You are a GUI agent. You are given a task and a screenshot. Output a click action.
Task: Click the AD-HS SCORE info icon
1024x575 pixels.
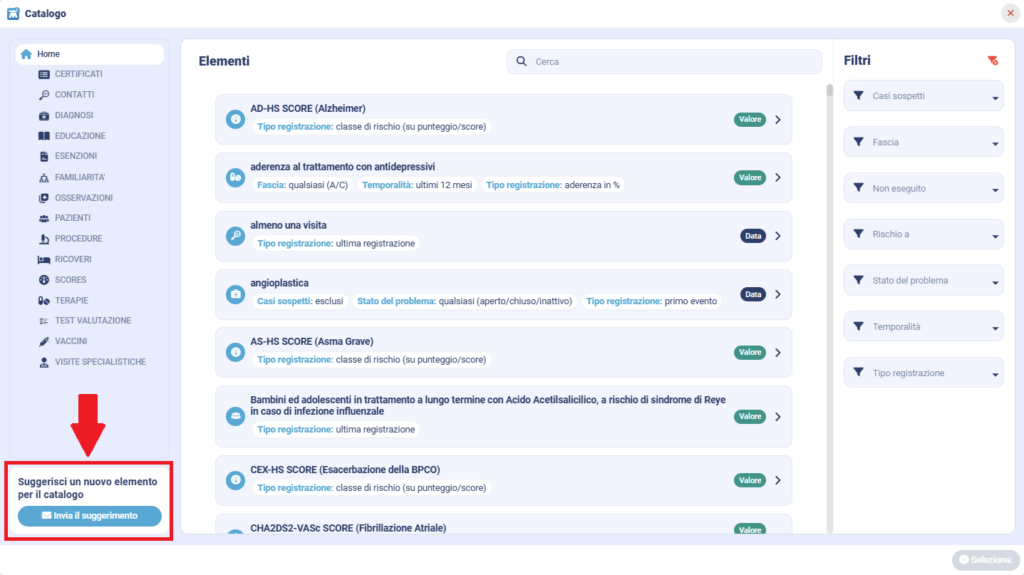[235, 120]
